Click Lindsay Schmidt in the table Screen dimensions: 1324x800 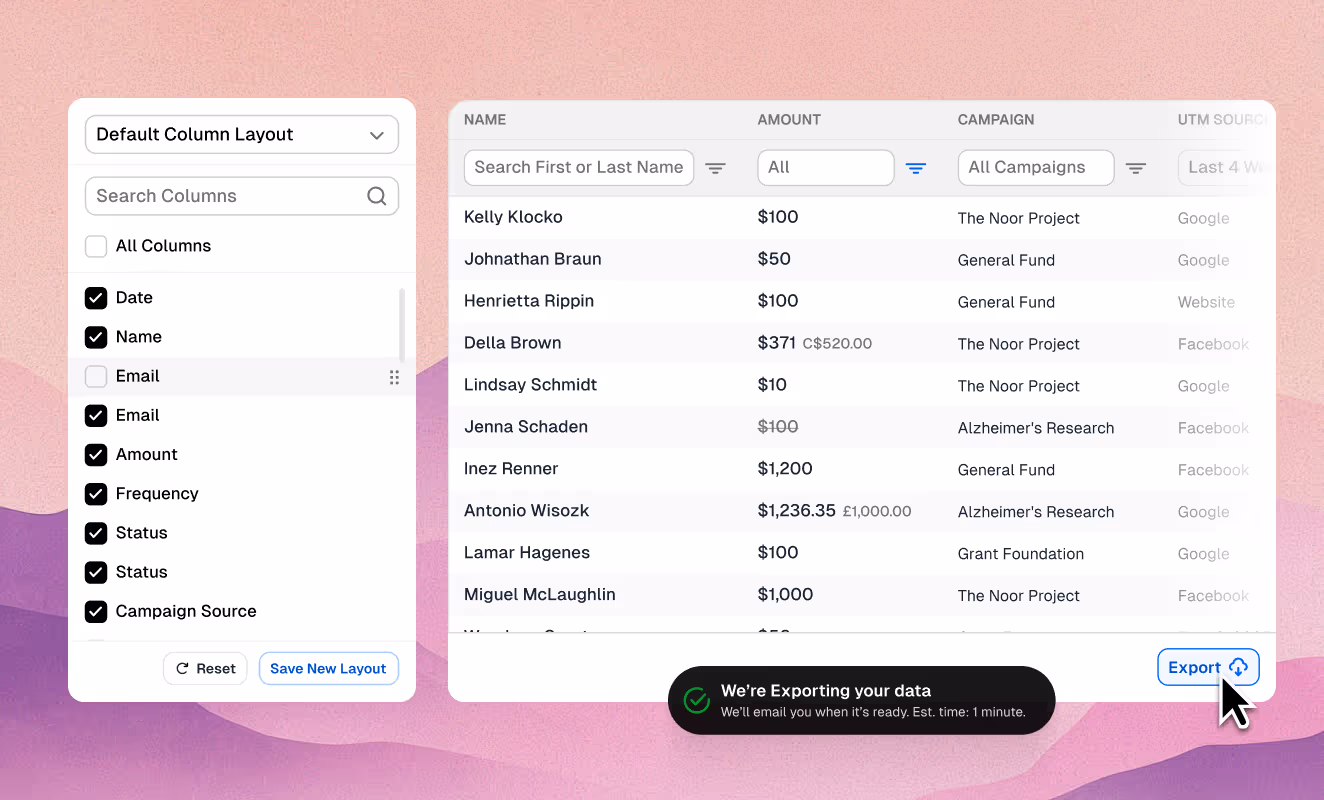[x=531, y=385]
